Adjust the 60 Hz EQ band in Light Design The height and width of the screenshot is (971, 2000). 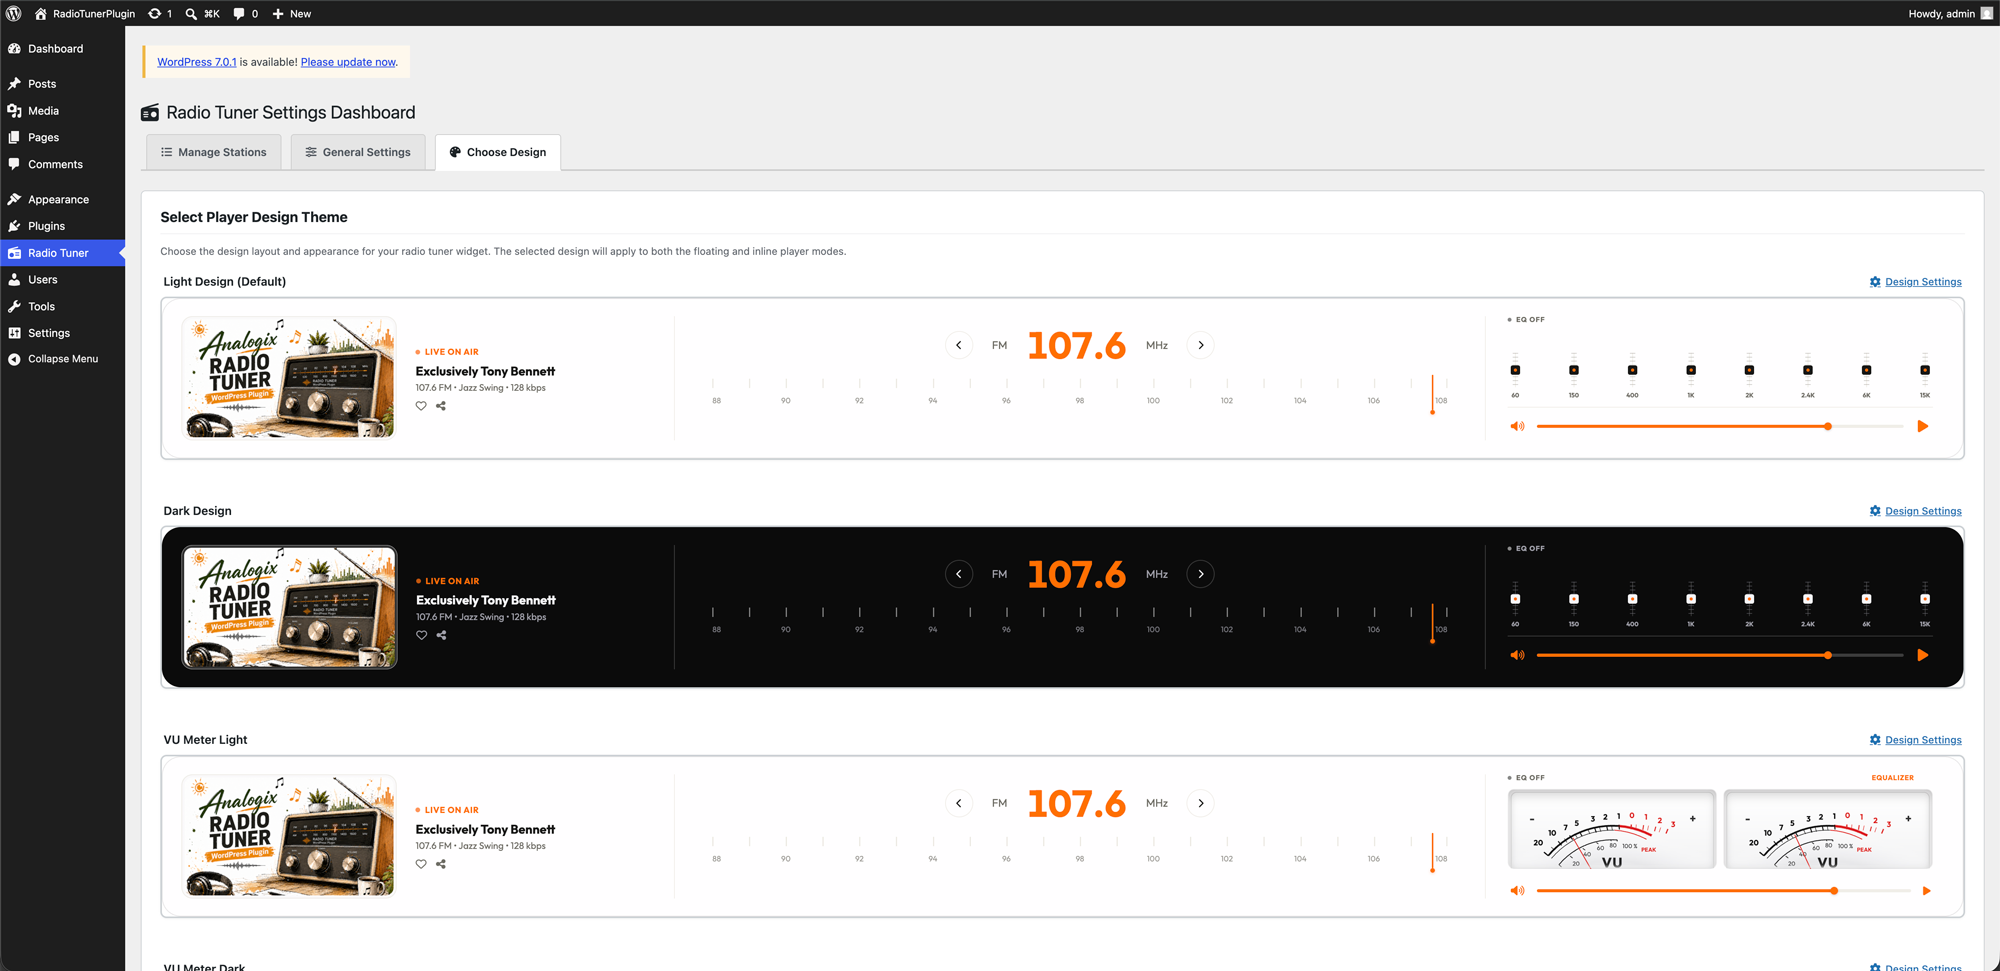[1515, 370]
